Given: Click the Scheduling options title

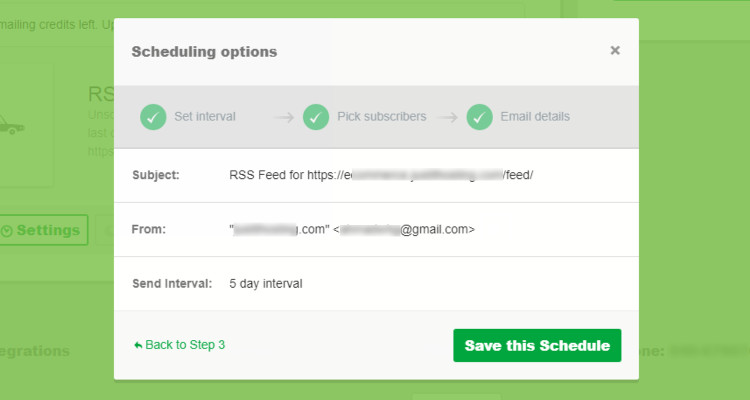Looking at the screenshot, I should click(x=204, y=52).
